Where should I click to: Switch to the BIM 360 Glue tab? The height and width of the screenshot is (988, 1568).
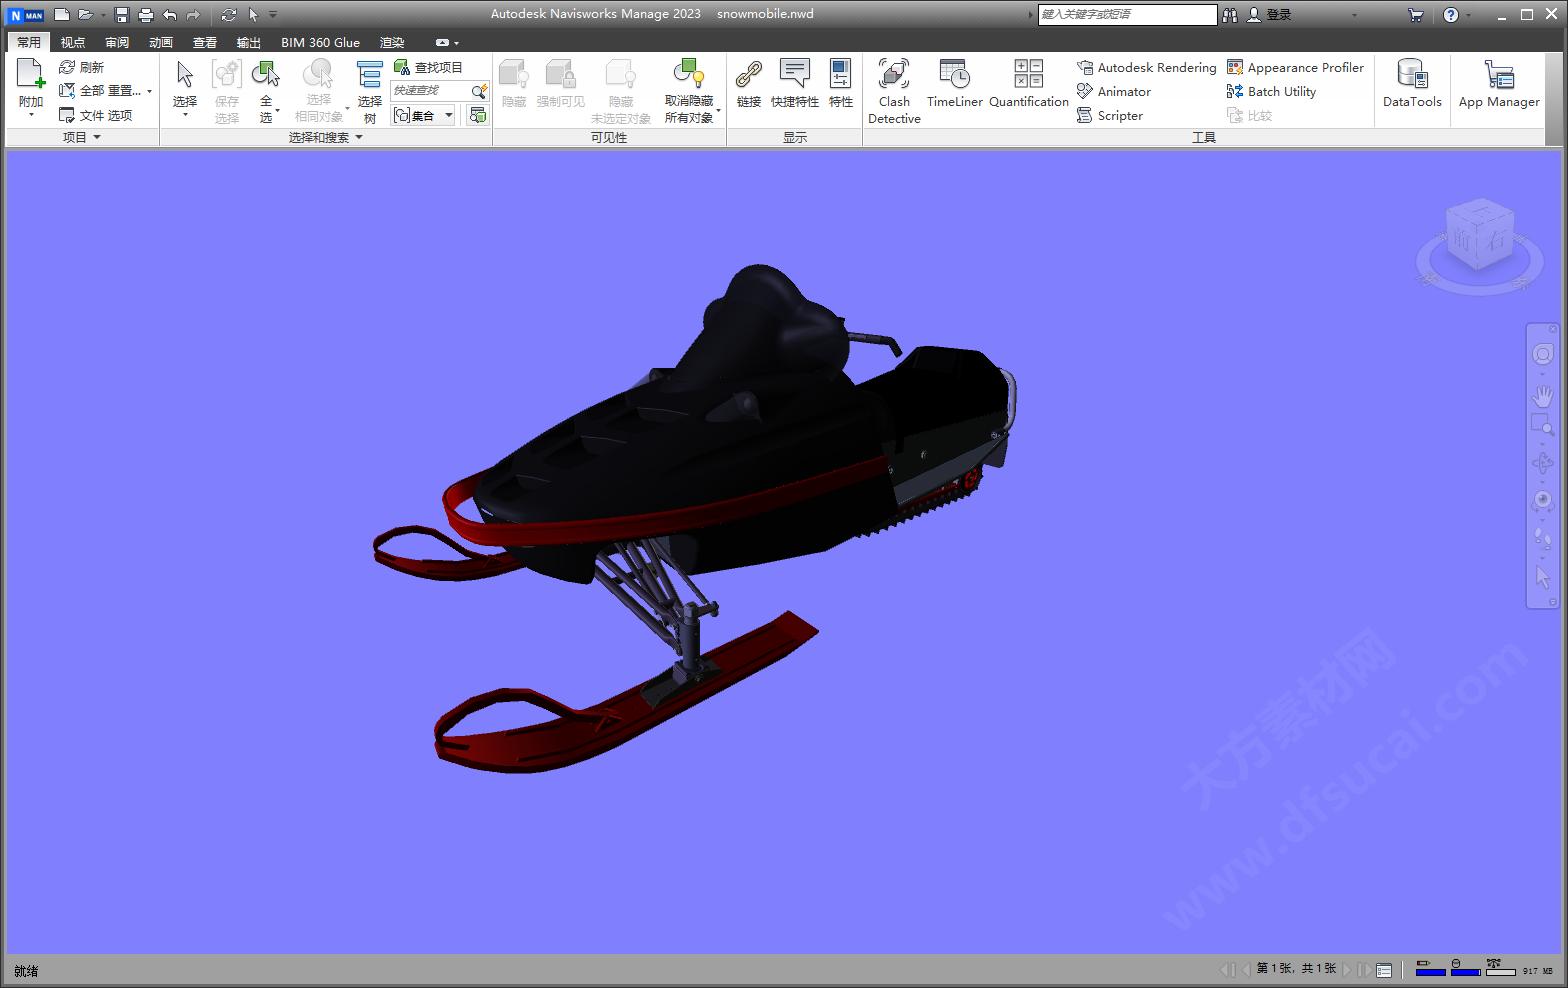tap(320, 42)
